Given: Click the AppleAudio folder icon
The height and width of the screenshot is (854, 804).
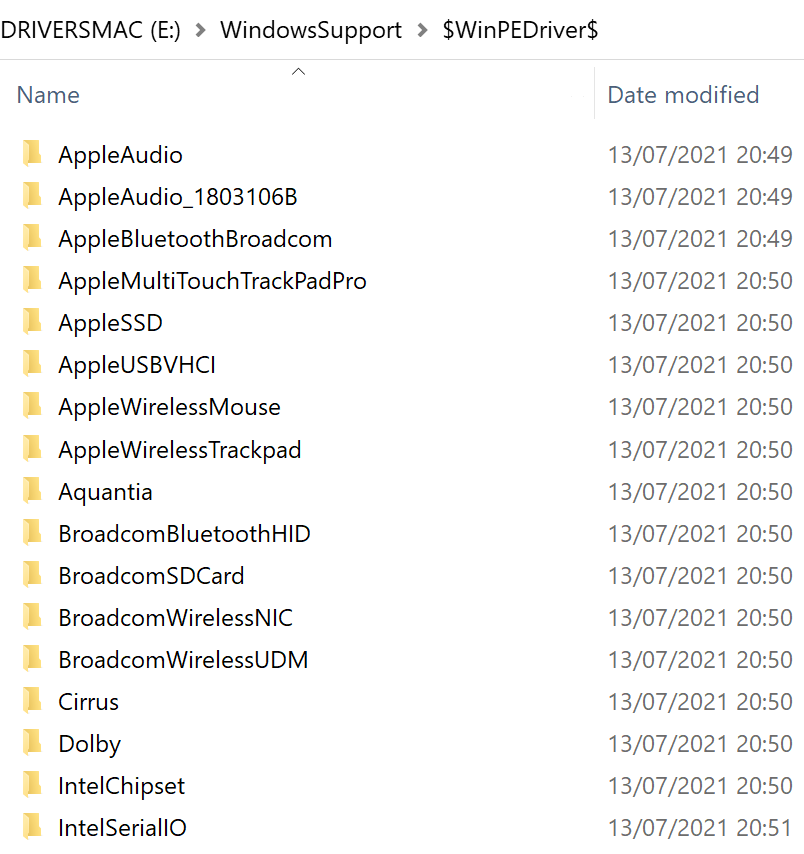Looking at the screenshot, I should [x=32, y=153].
